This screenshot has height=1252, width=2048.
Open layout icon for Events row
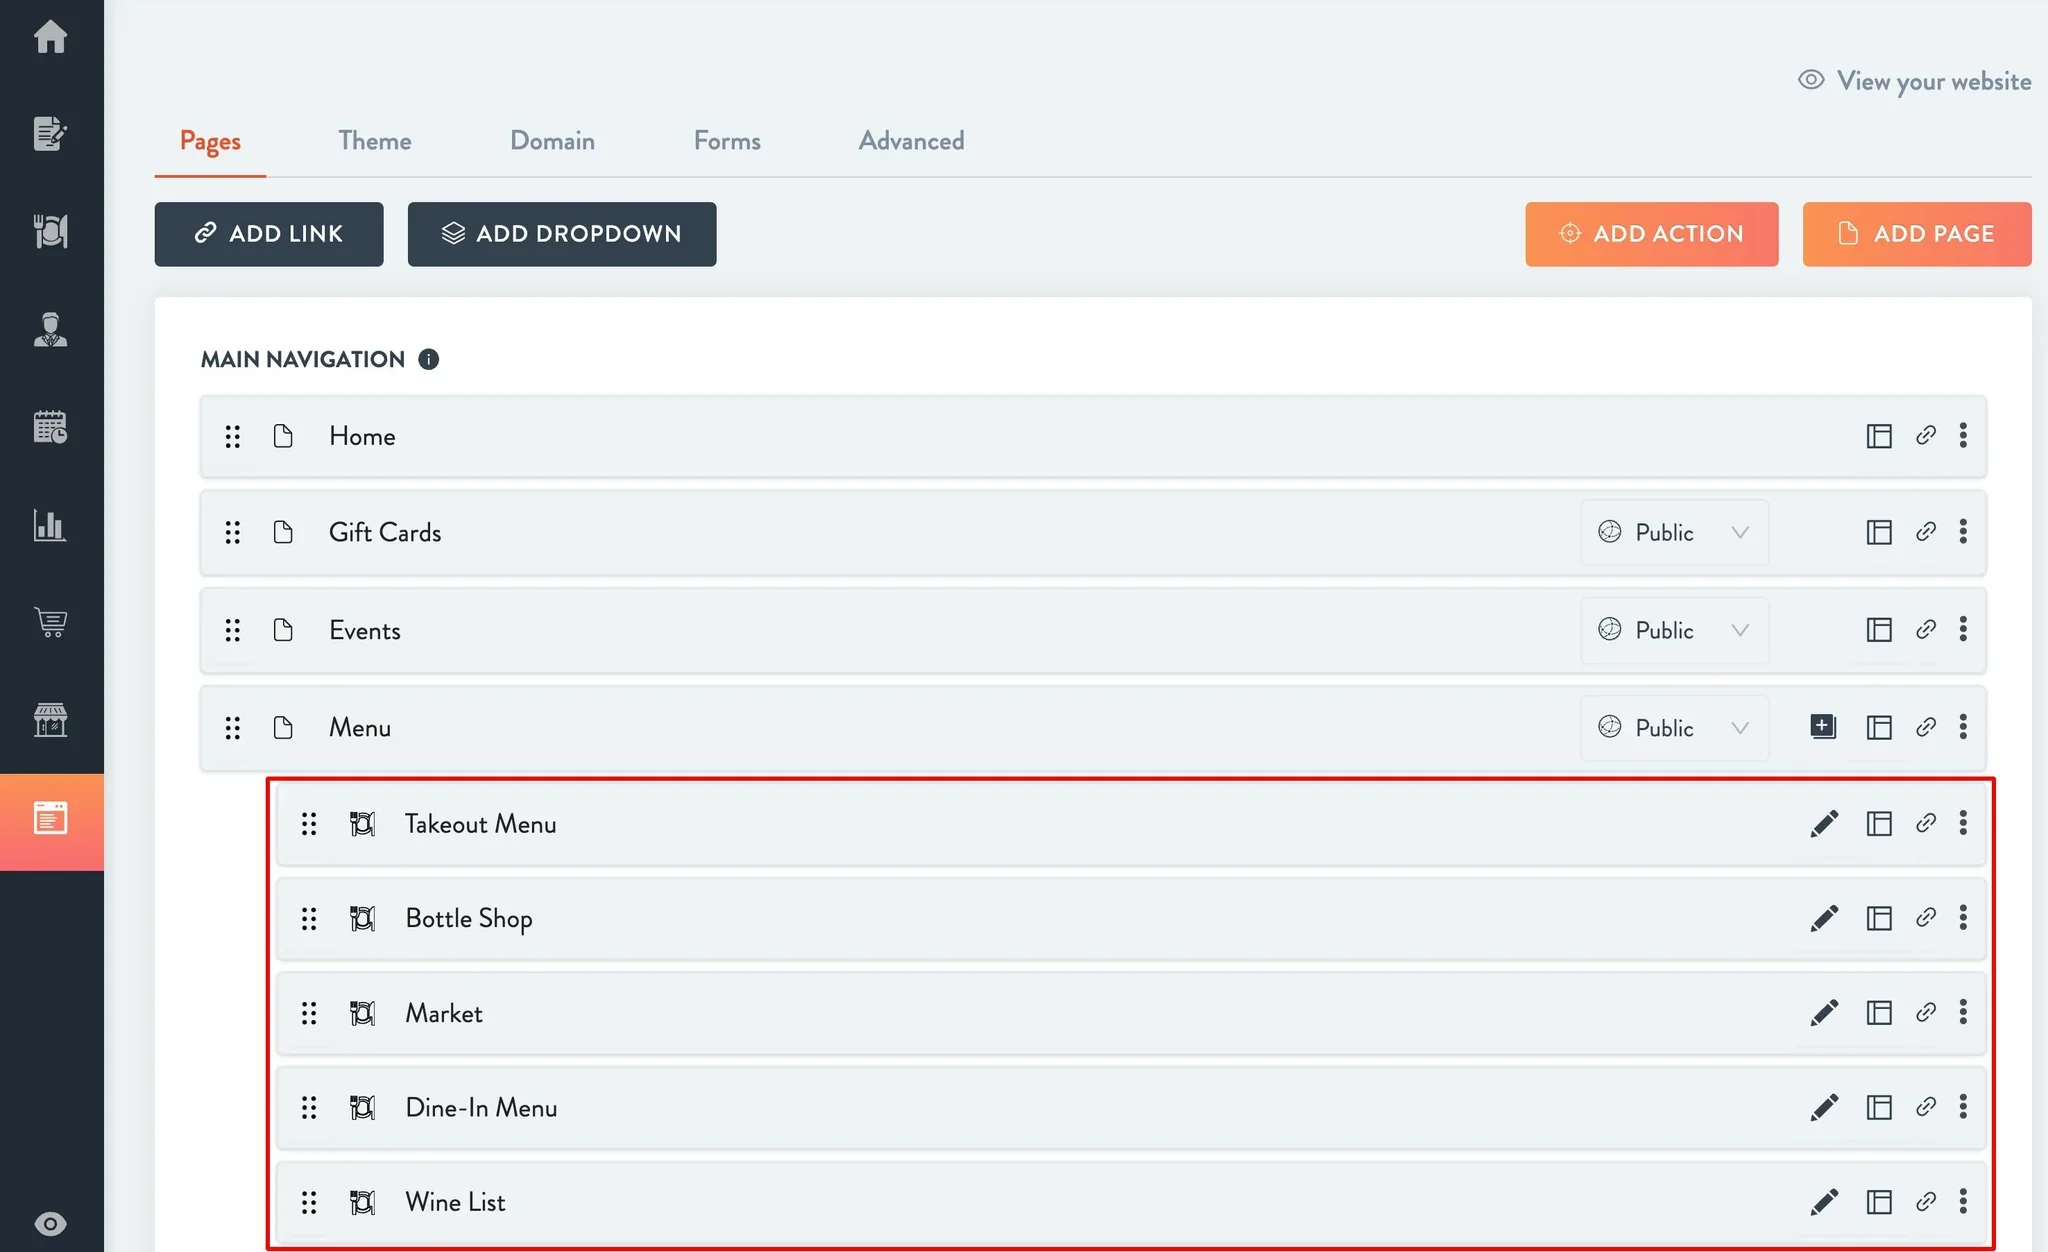(1879, 630)
